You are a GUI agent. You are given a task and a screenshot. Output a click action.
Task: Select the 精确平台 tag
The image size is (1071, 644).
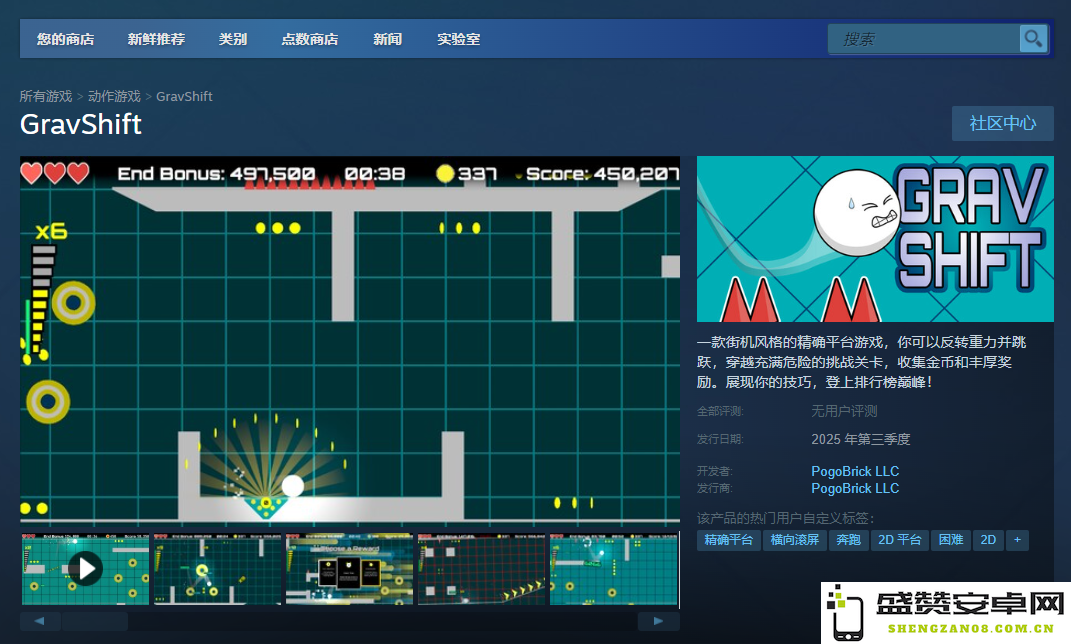pyautogui.click(x=729, y=540)
